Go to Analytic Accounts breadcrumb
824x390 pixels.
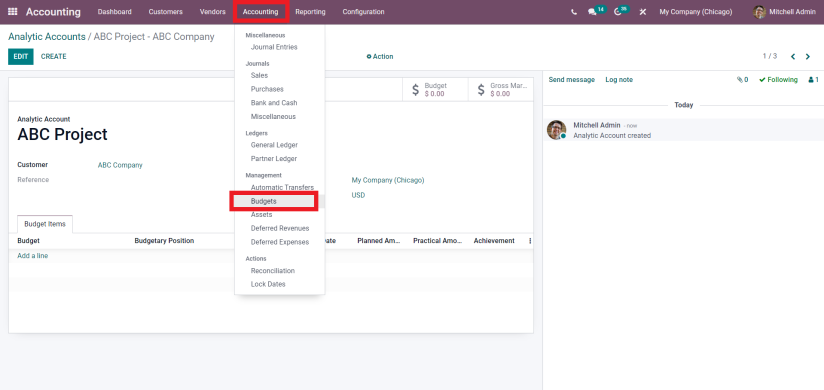tap(47, 37)
